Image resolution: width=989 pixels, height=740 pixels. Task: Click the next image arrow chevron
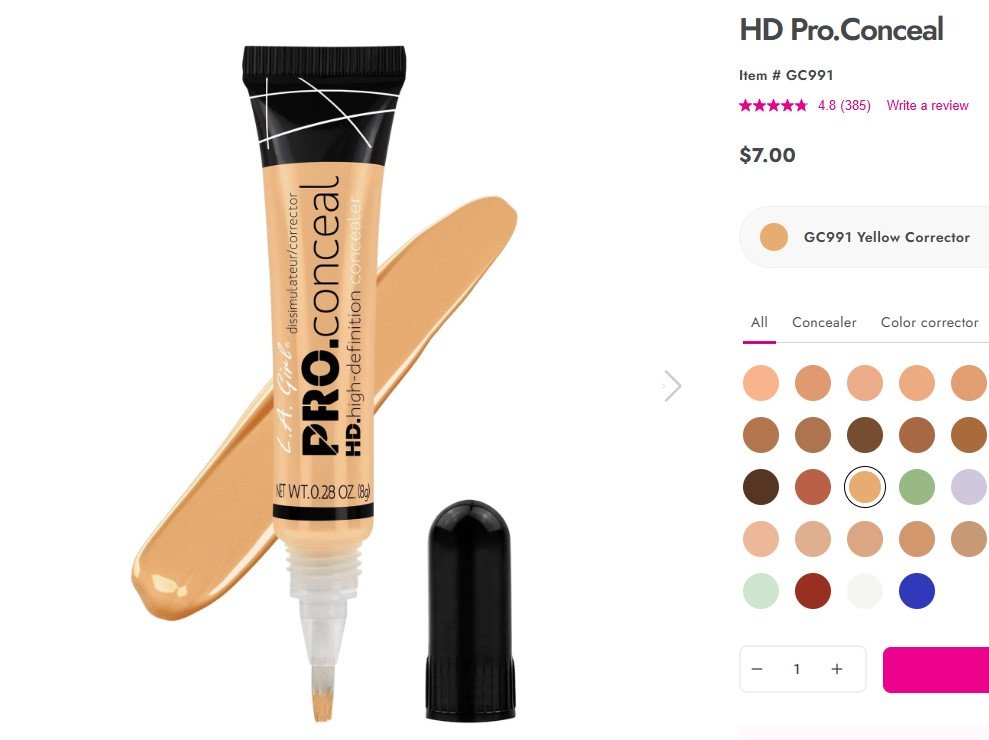[672, 385]
